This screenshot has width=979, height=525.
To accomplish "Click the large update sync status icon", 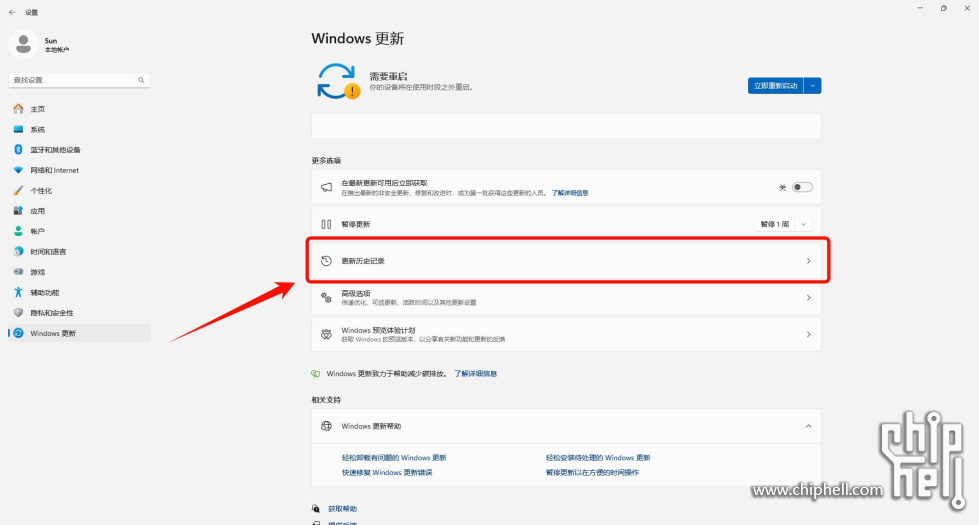I will coord(338,81).
